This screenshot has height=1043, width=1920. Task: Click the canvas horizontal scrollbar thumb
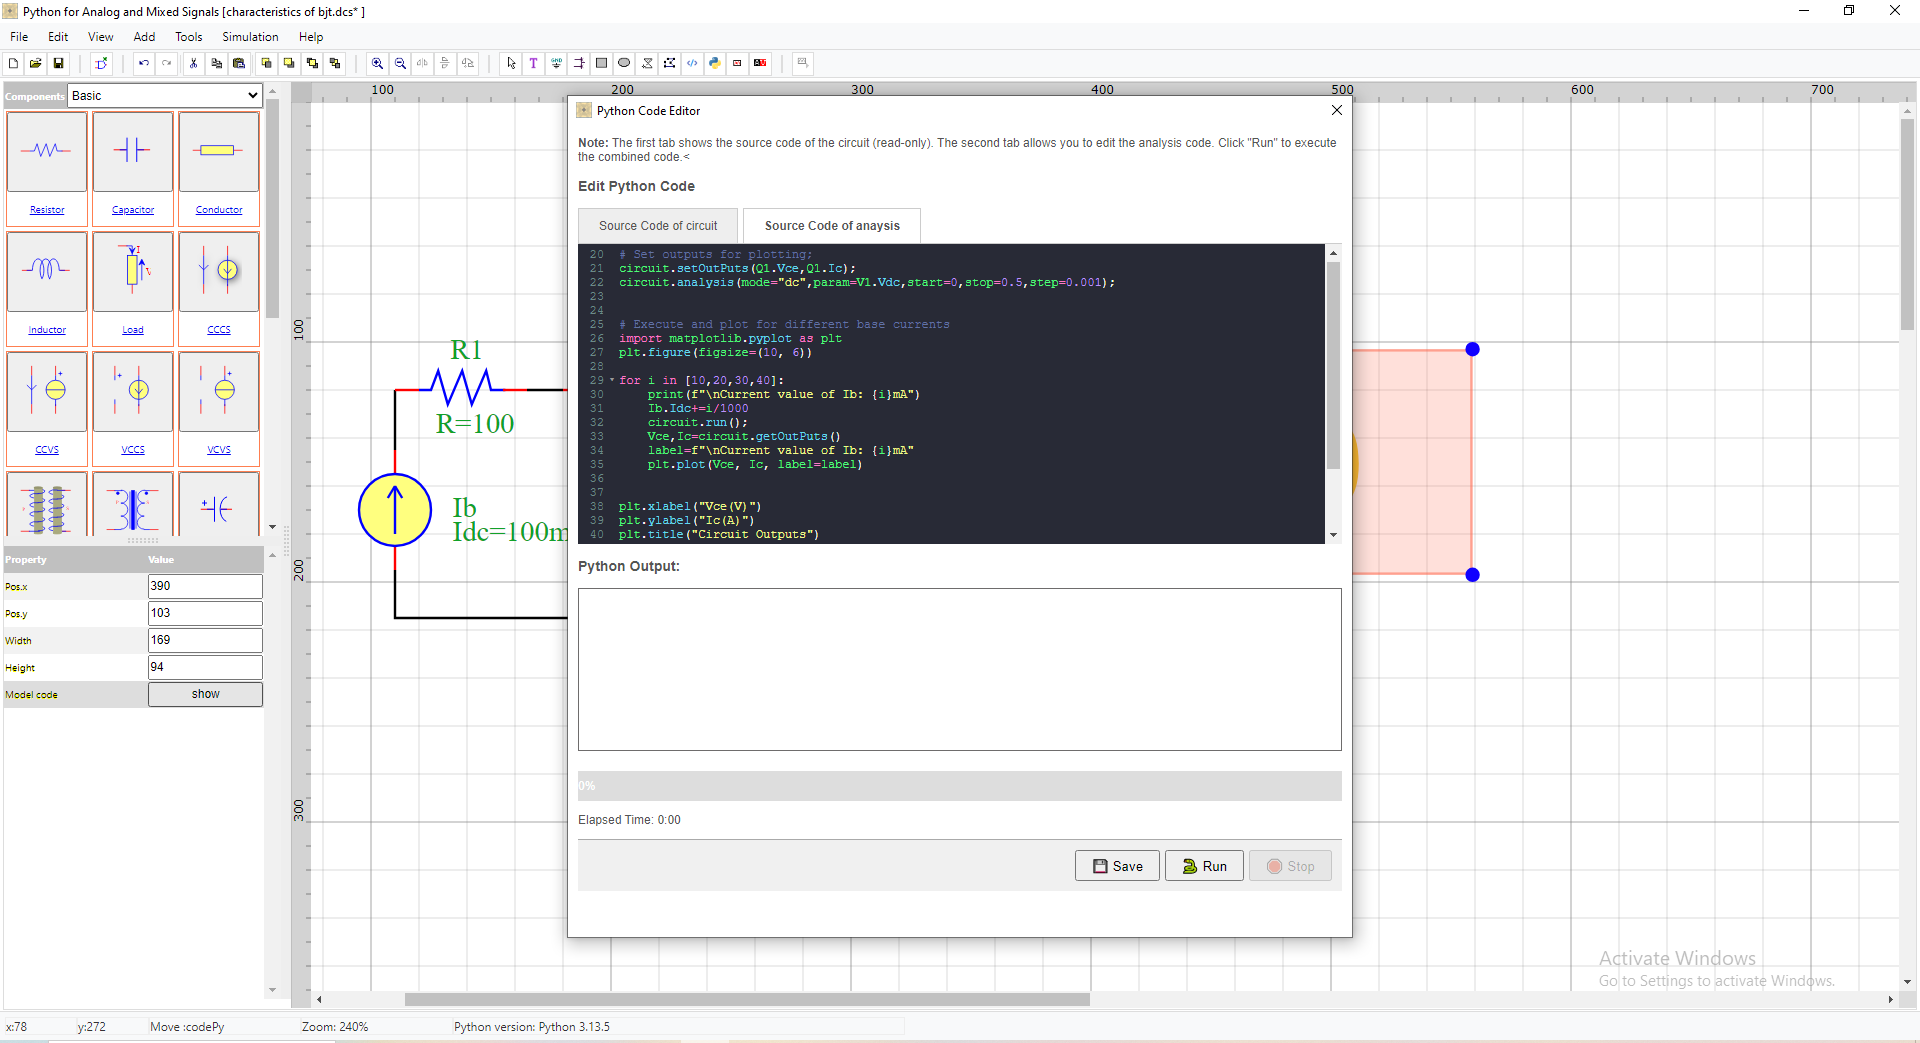747,999
